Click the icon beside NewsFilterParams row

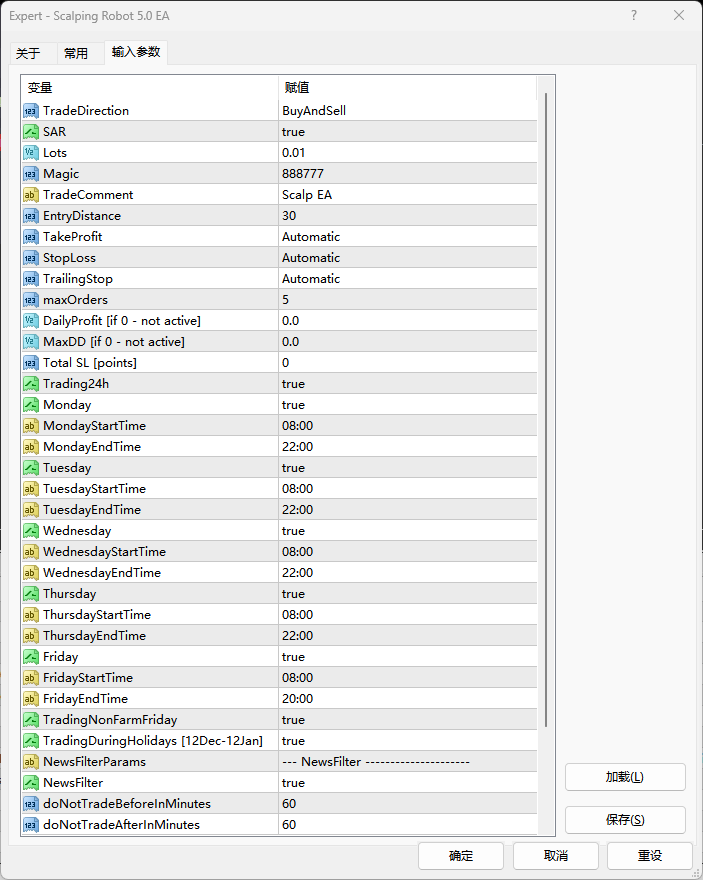click(31, 762)
